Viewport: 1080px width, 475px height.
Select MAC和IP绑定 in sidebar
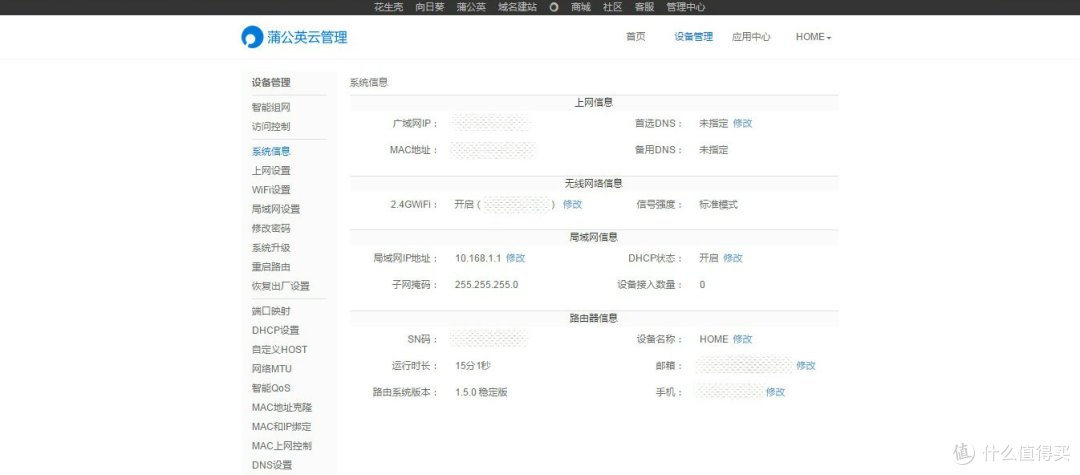pyautogui.click(x=282, y=427)
